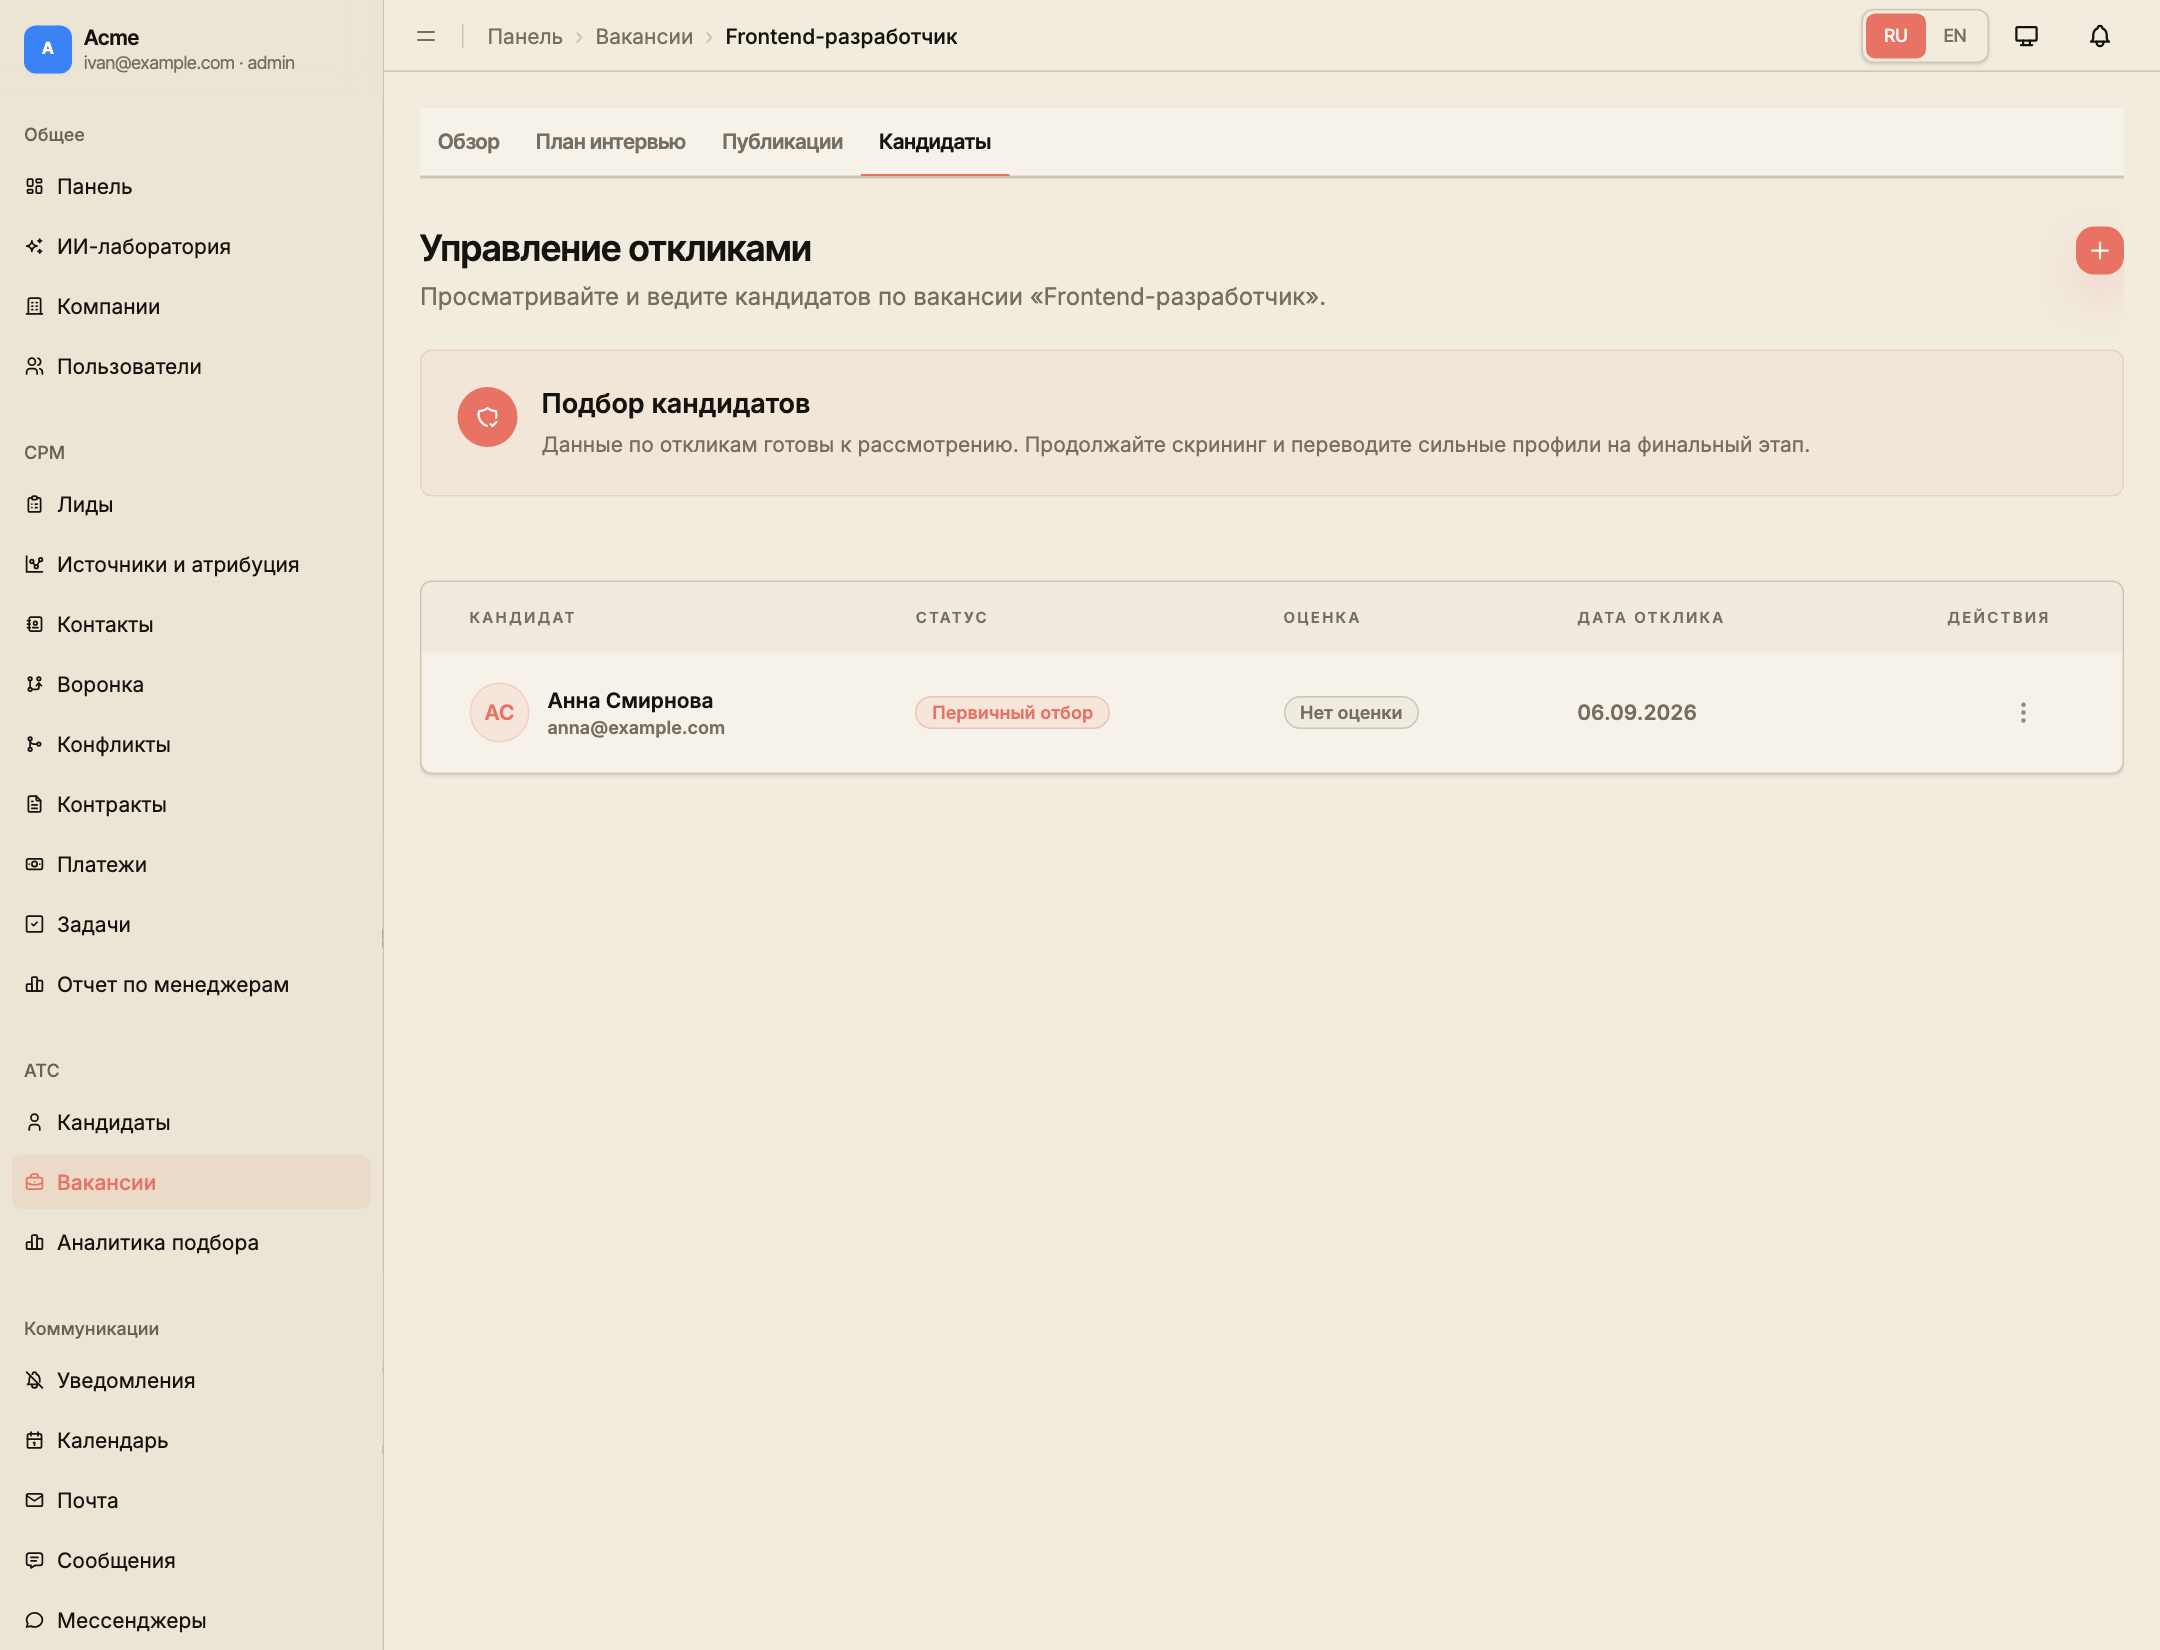Click the Задачи checkbox icon
Screen dimensions: 2160x1650
pos(35,924)
